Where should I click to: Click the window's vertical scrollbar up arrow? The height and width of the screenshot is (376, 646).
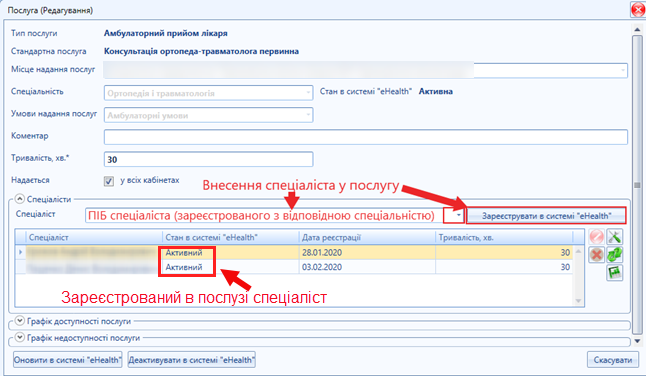[637, 29]
